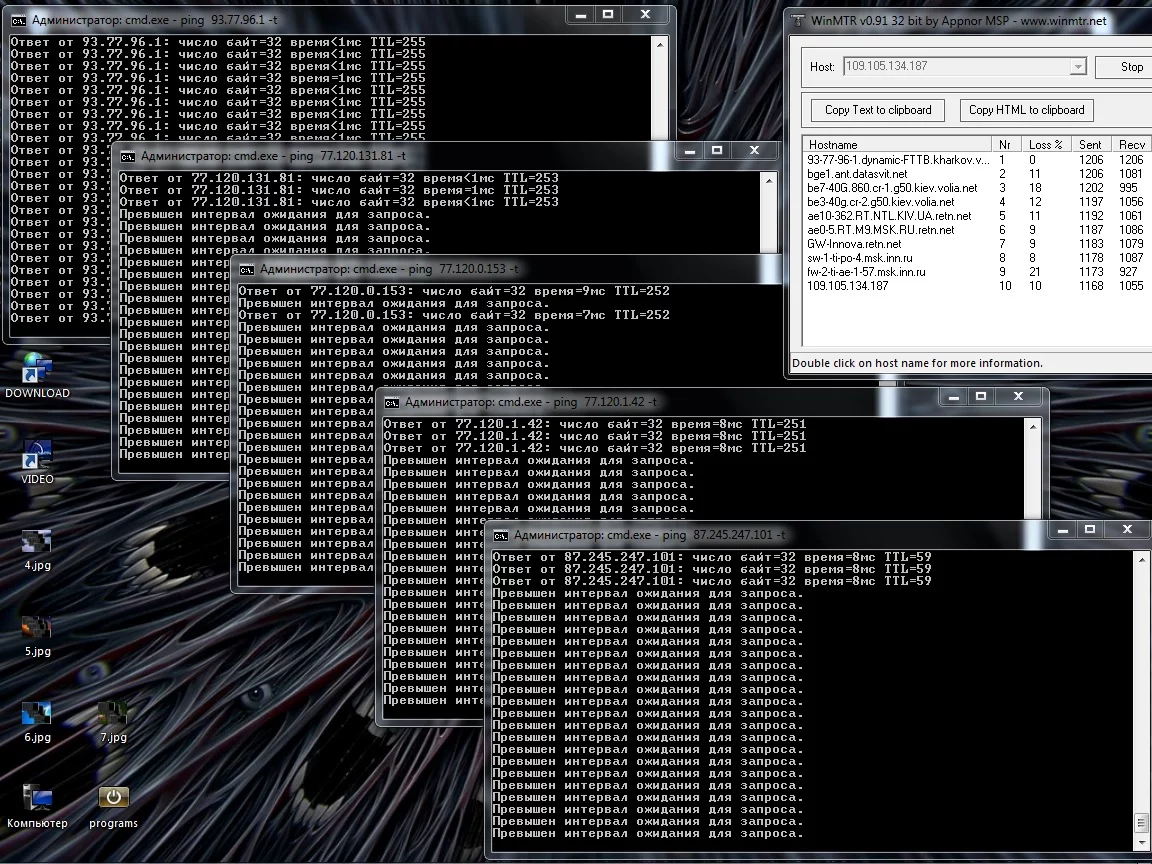This screenshot has height=864, width=1152.
Task: Select be3-40g.cr-2.g50.kiev.volia.net row
Action: pyautogui.click(x=976, y=202)
